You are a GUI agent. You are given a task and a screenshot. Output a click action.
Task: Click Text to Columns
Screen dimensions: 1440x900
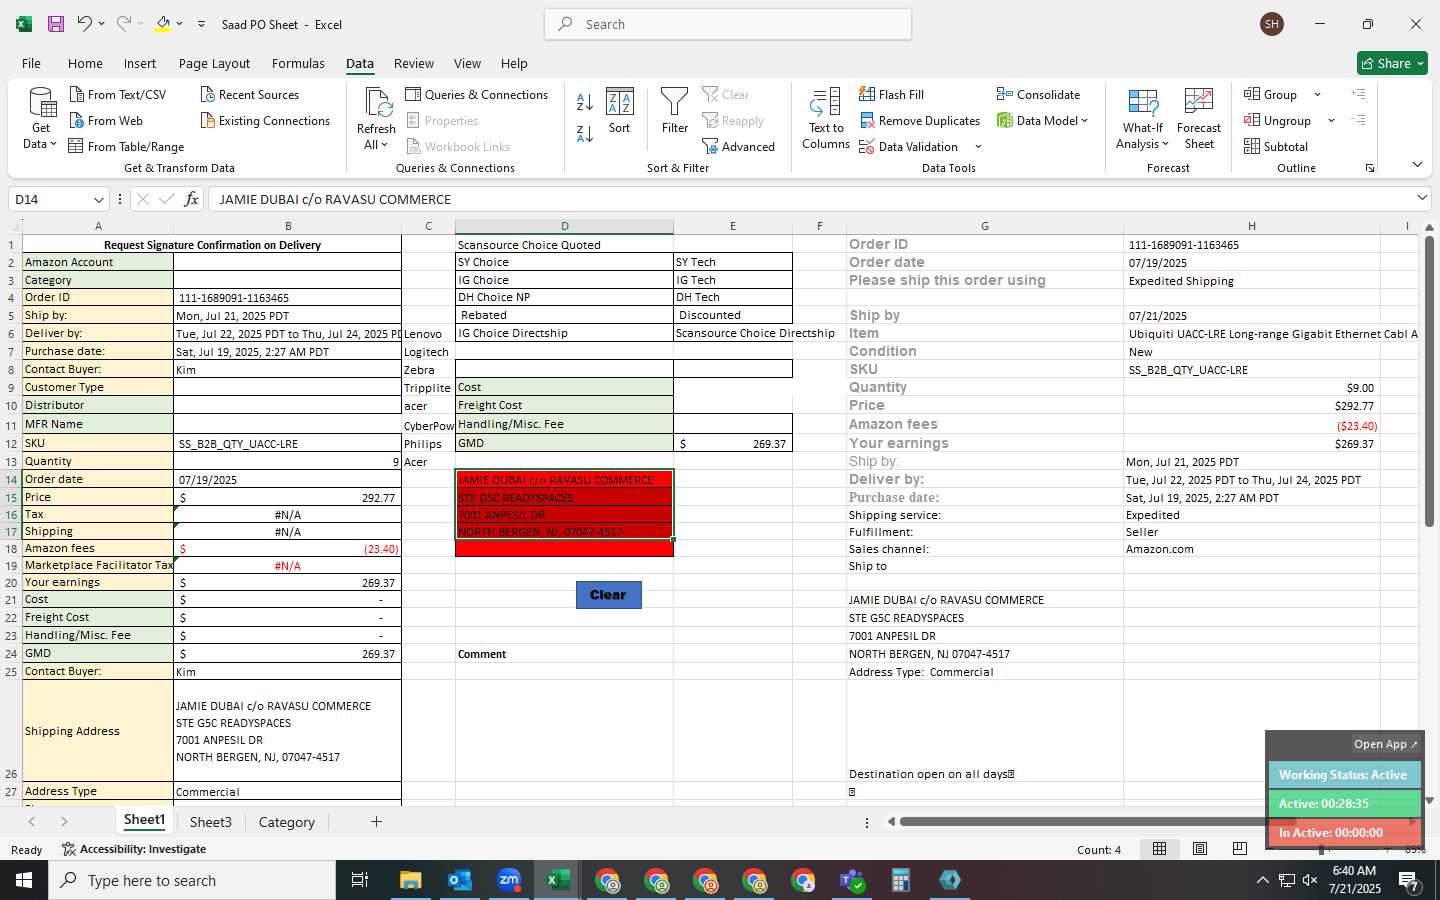point(826,118)
